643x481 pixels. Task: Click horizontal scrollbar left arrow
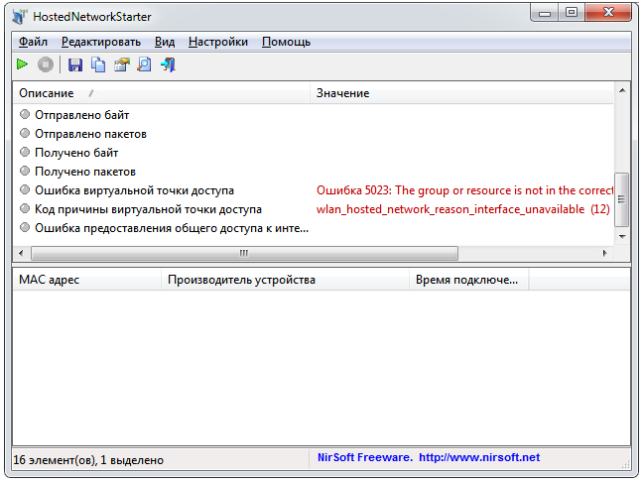coord(21,253)
